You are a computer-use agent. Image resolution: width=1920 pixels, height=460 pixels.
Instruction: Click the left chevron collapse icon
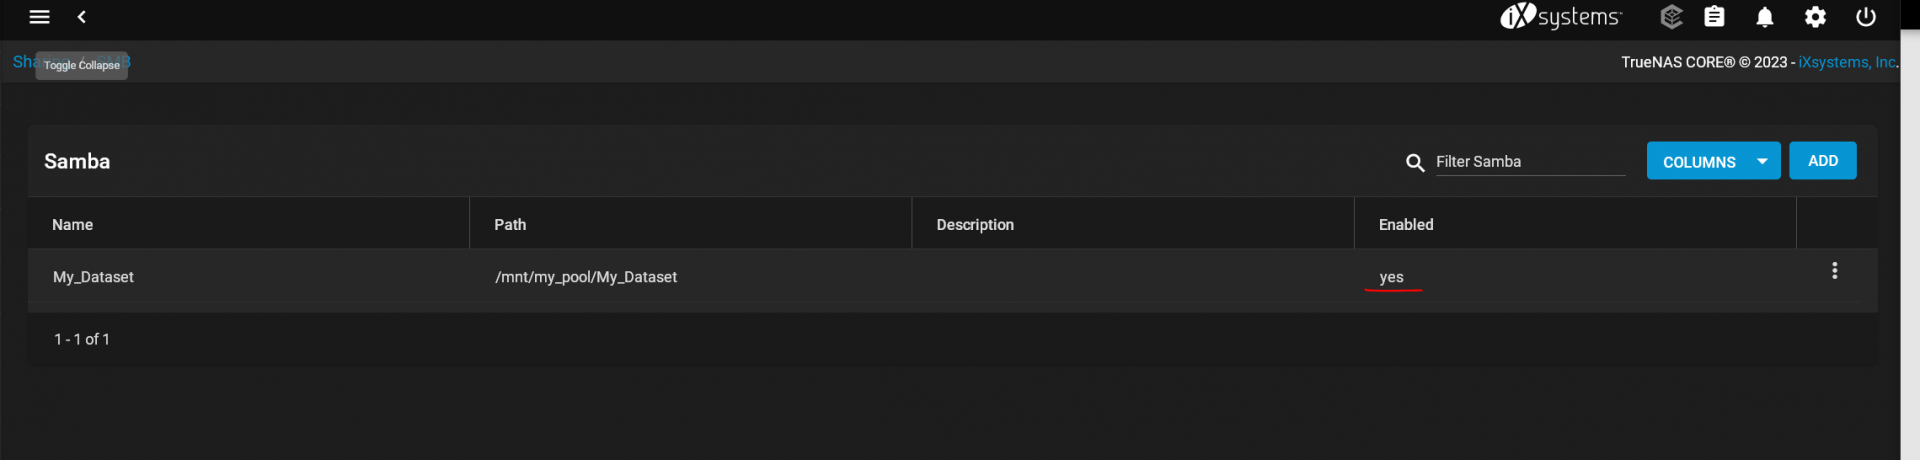click(x=82, y=17)
